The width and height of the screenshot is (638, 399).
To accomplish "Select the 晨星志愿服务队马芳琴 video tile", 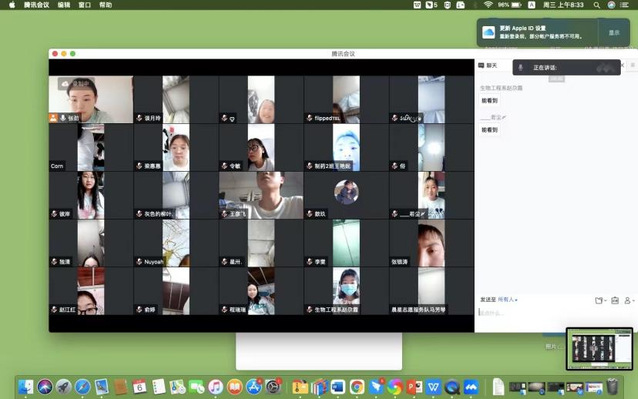I will click(431, 291).
